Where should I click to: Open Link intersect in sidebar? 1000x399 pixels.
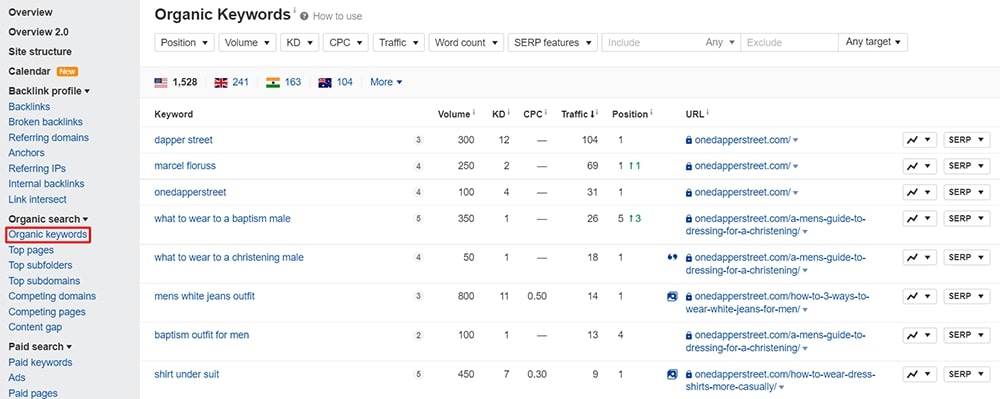pos(37,200)
